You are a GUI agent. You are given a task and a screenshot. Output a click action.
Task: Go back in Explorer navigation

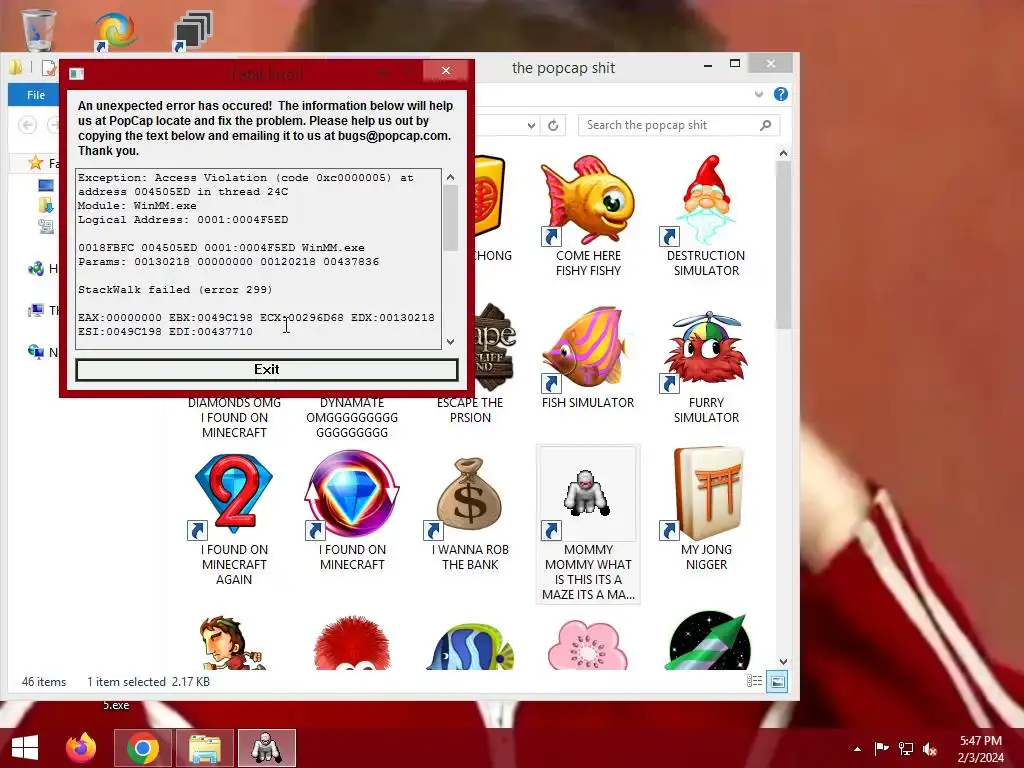coord(27,125)
